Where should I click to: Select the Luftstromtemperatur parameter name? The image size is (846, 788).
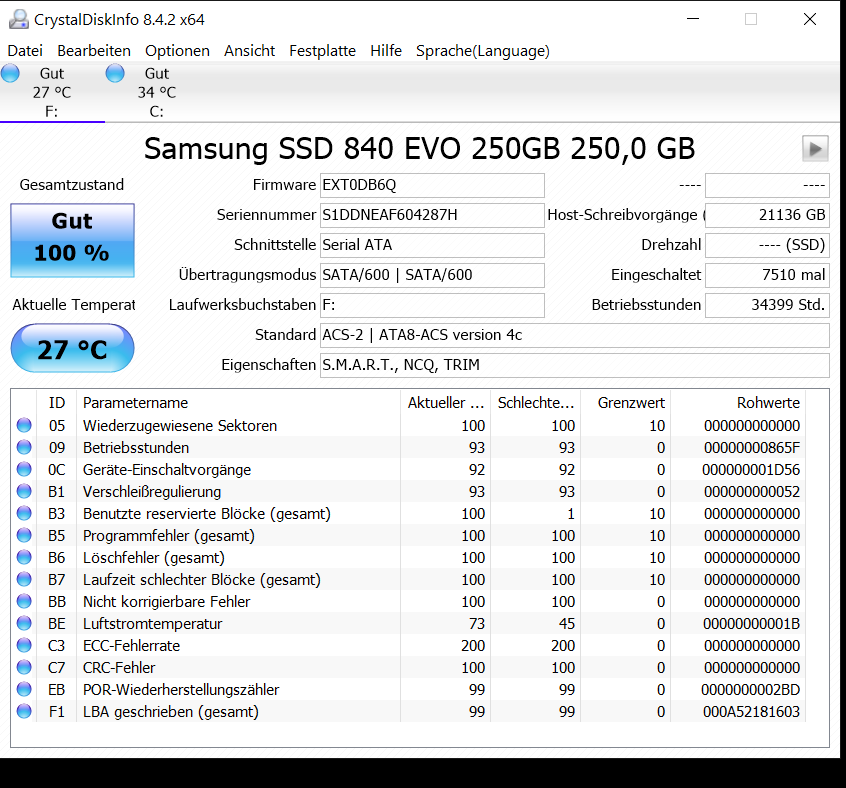pos(152,624)
